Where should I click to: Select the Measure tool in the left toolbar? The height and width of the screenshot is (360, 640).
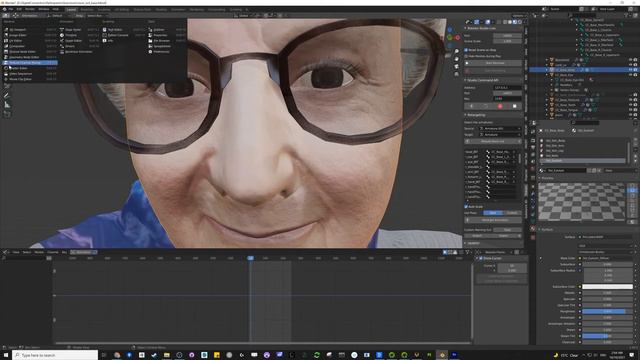7,105
